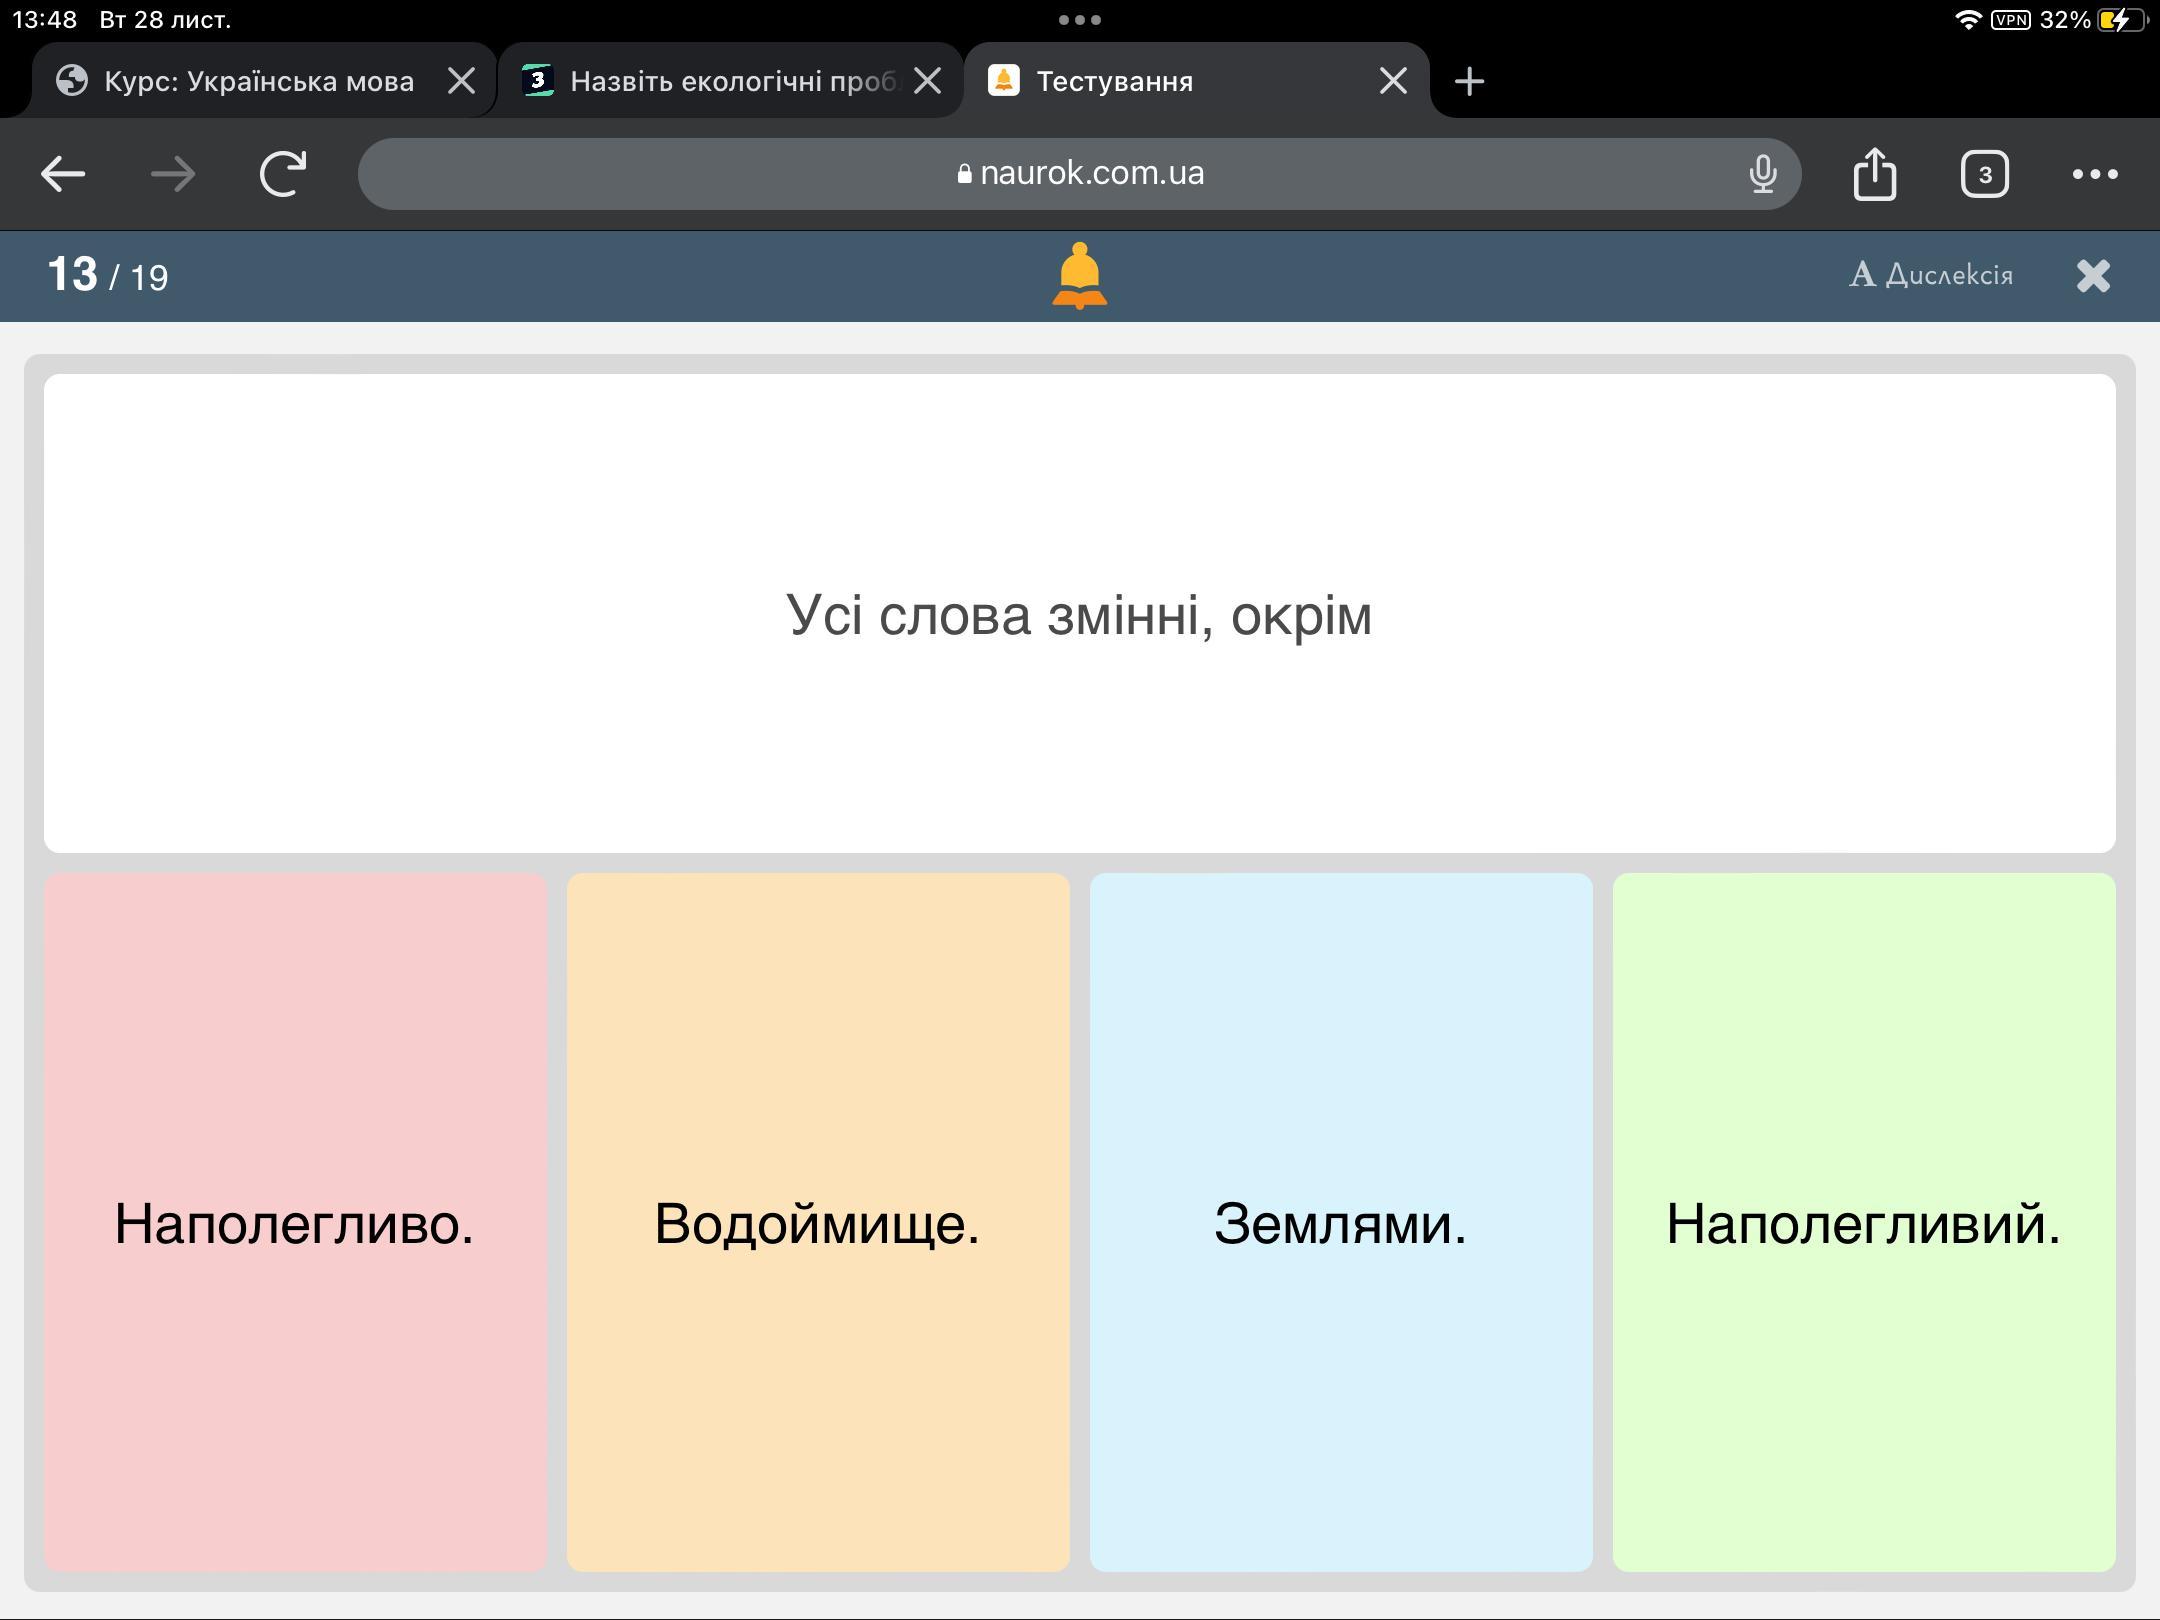Switch to the Курс: Українська мова tab
Viewport: 2160px width, 1620px height.
(258, 81)
